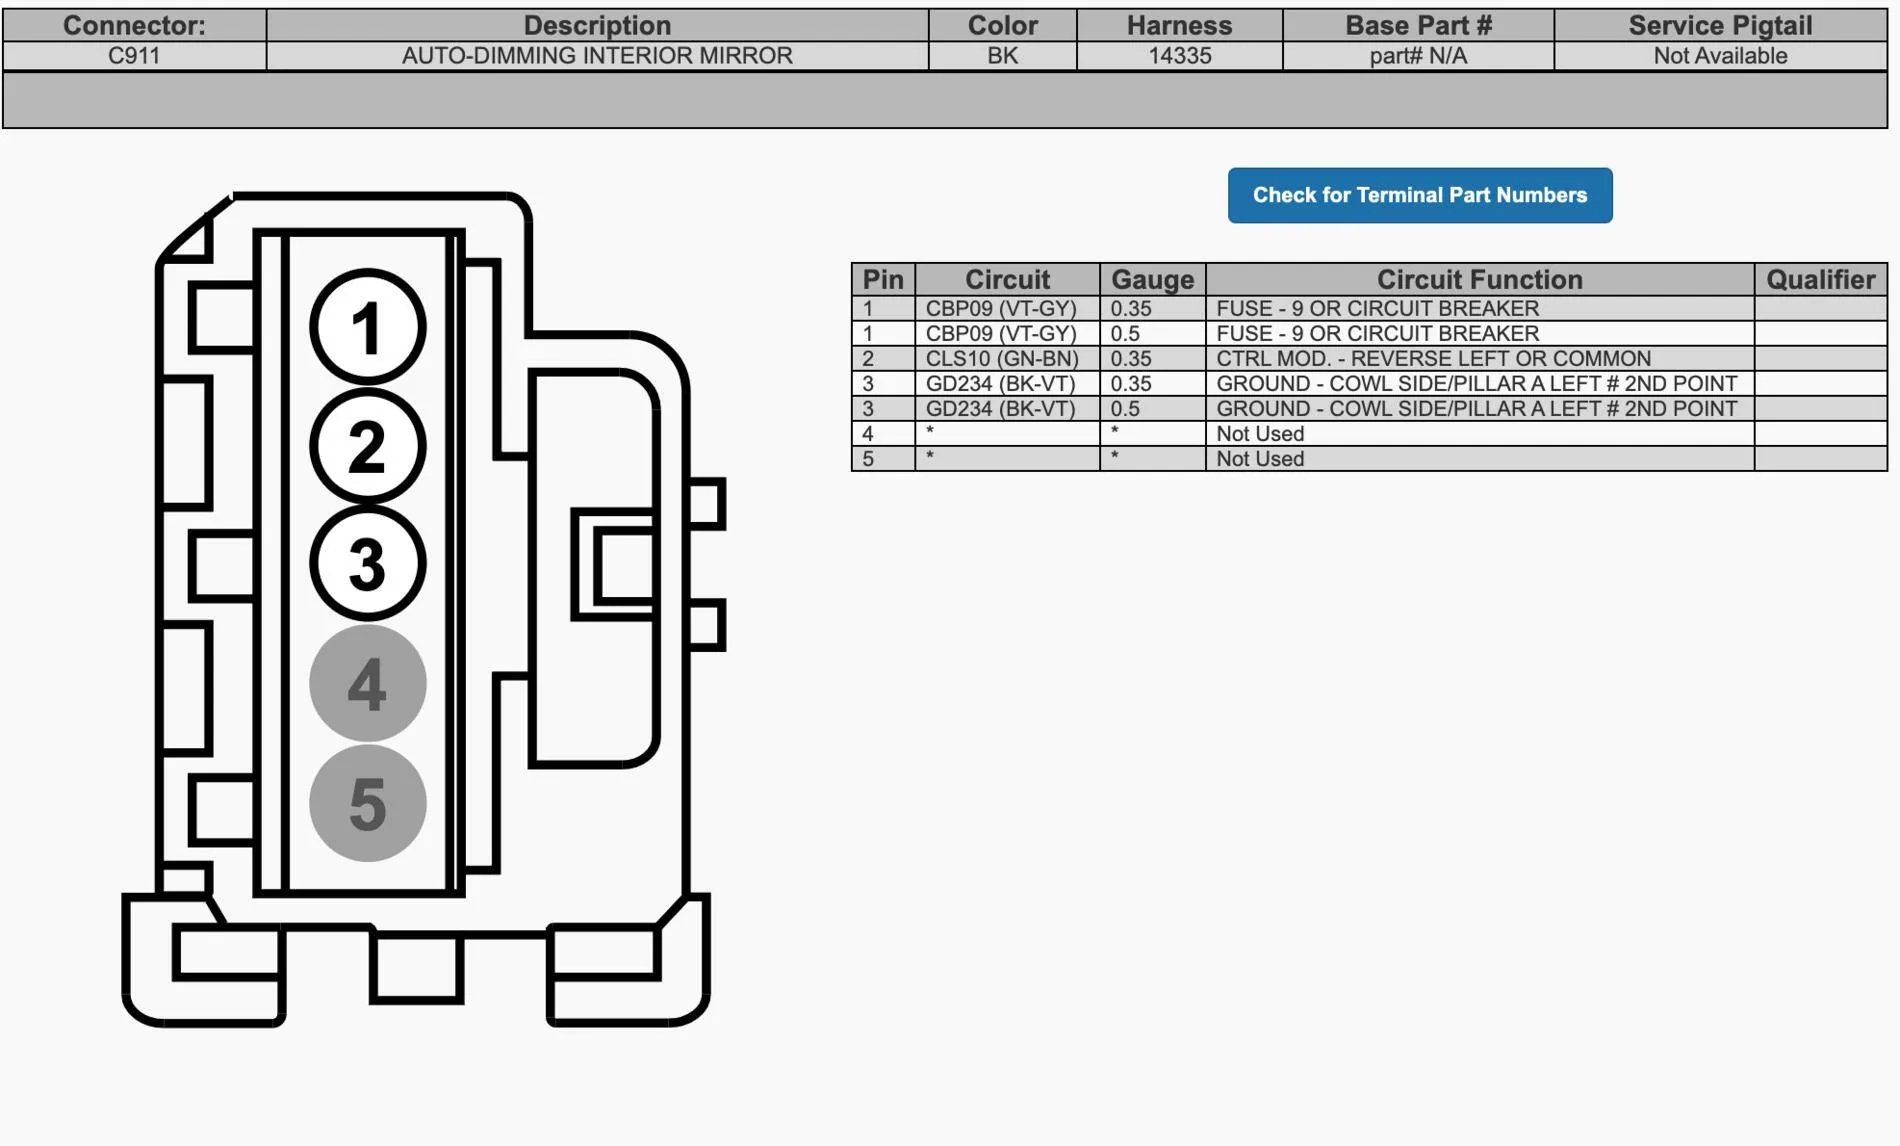Click CBP09 (VT-GY) circuit with gauge 0.35

(1007, 308)
